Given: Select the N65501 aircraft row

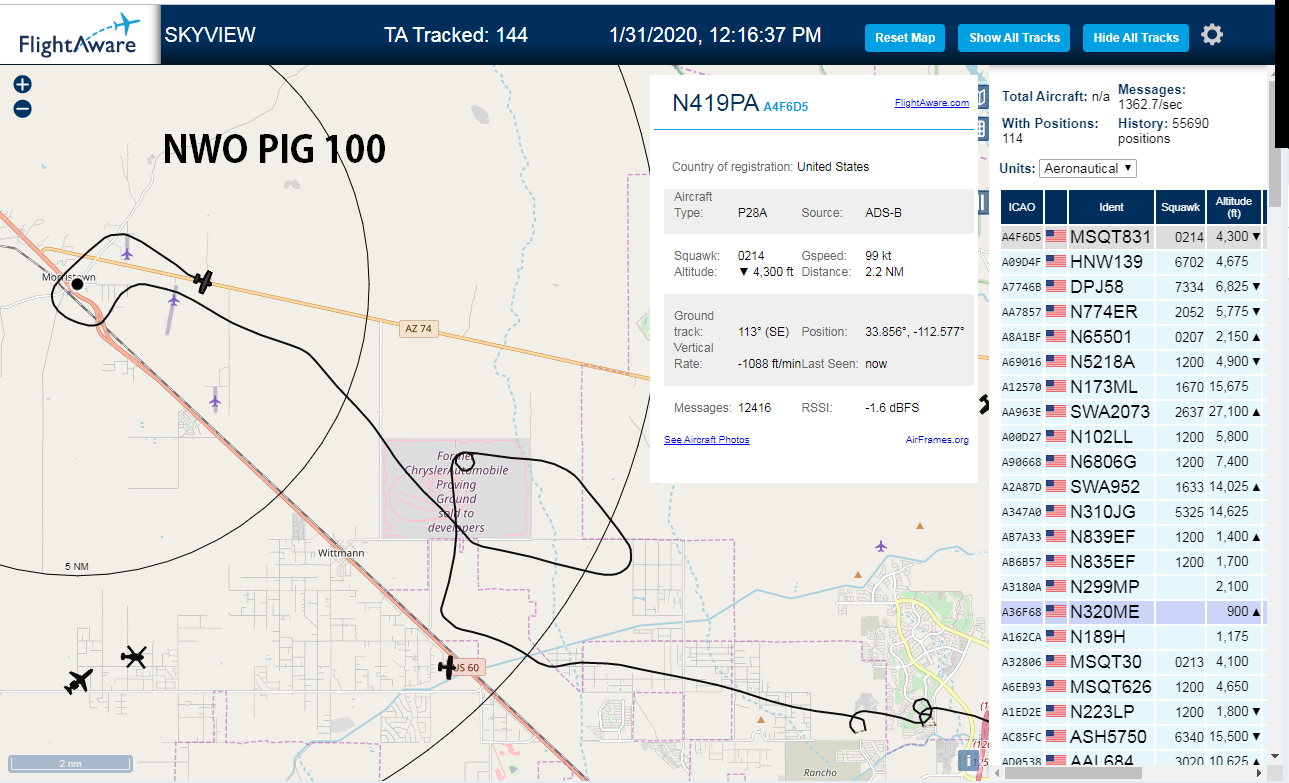Looking at the screenshot, I should click(x=1134, y=337).
